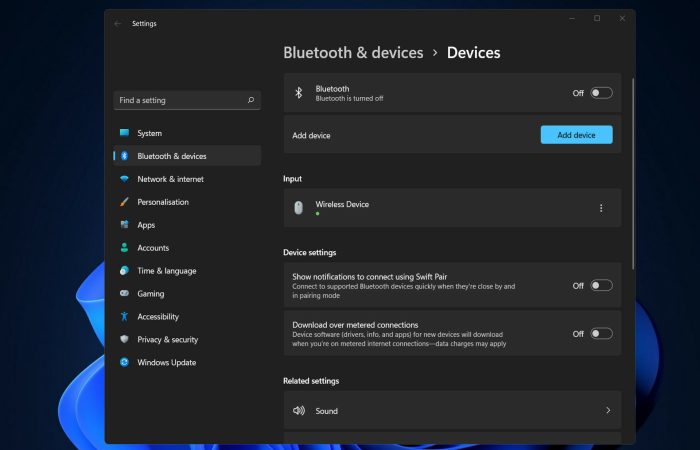The image size is (700, 450).
Task: Open Time & language settings
Action: (x=187, y=271)
